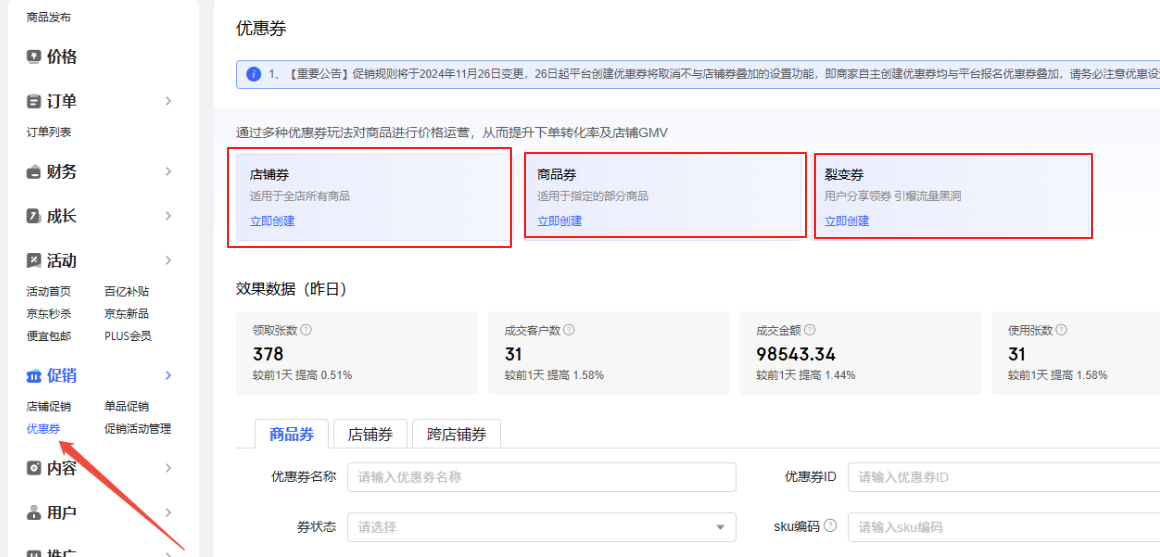Image resolution: width=1160 pixels, height=557 pixels.
Task: Click 立即创建 under 店铺券 card
Action: [x=272, y=221]
